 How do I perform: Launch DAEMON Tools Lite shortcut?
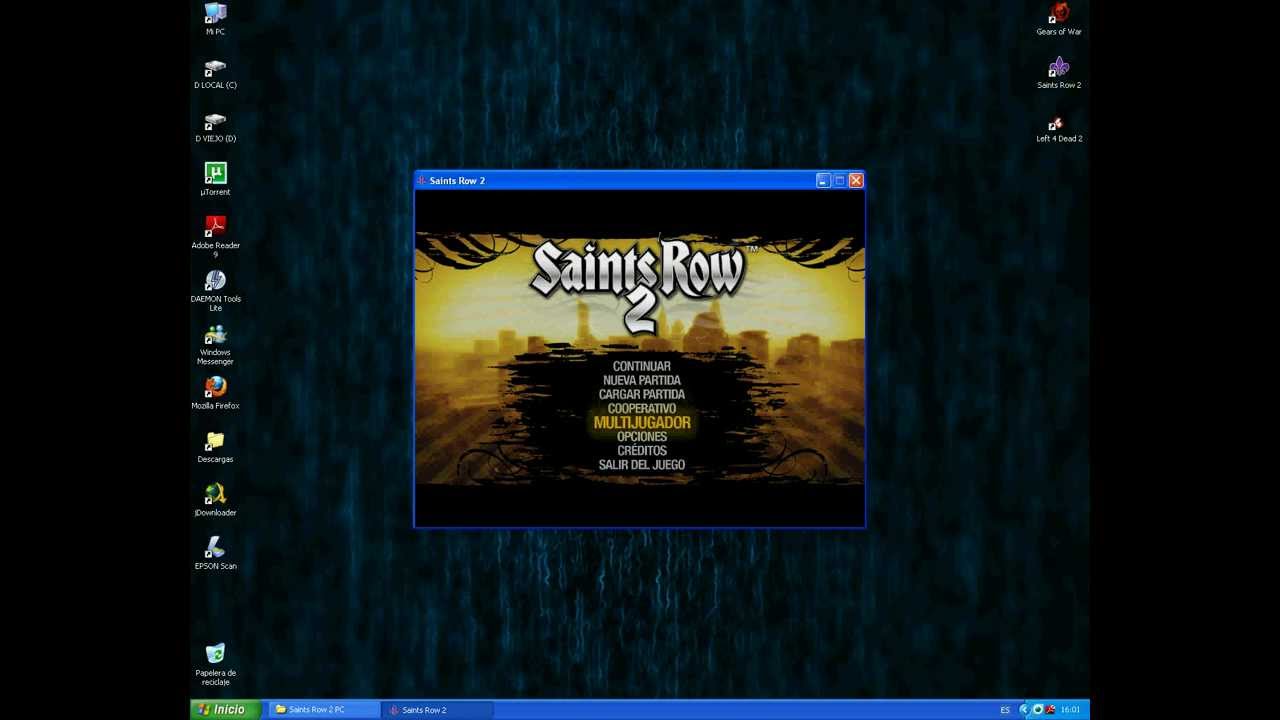[x=215, y=291]
